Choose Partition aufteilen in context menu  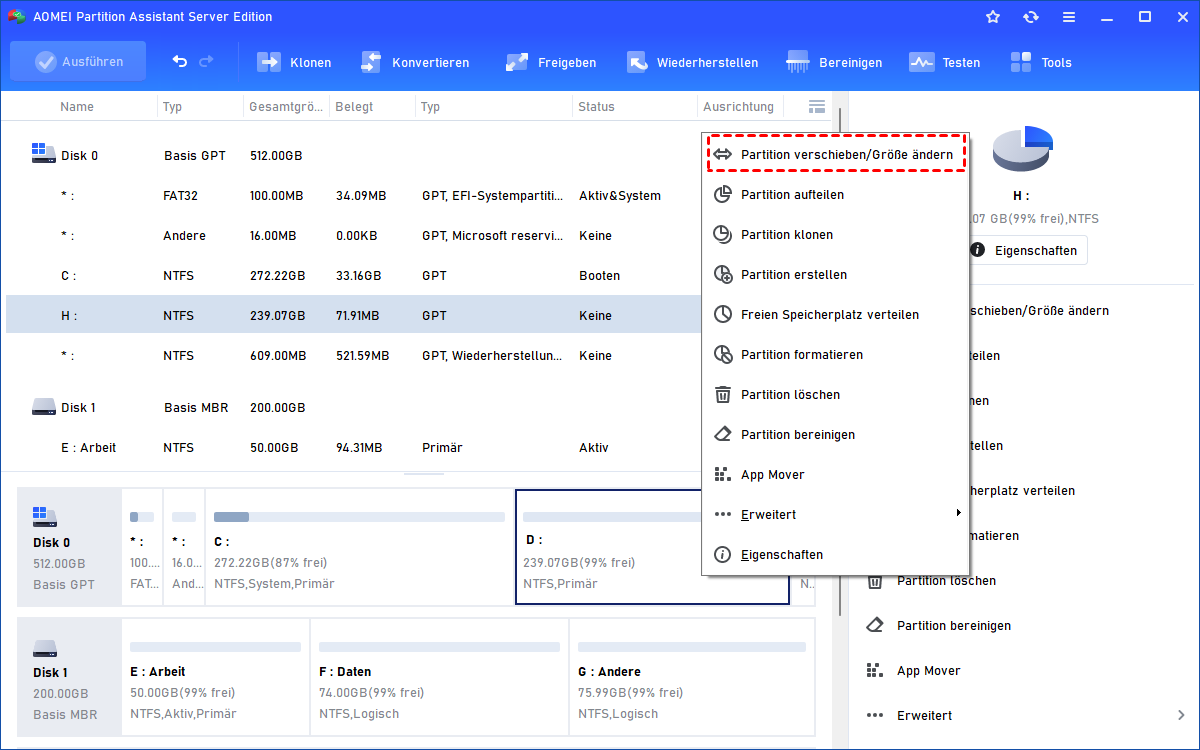click(836, 194)
